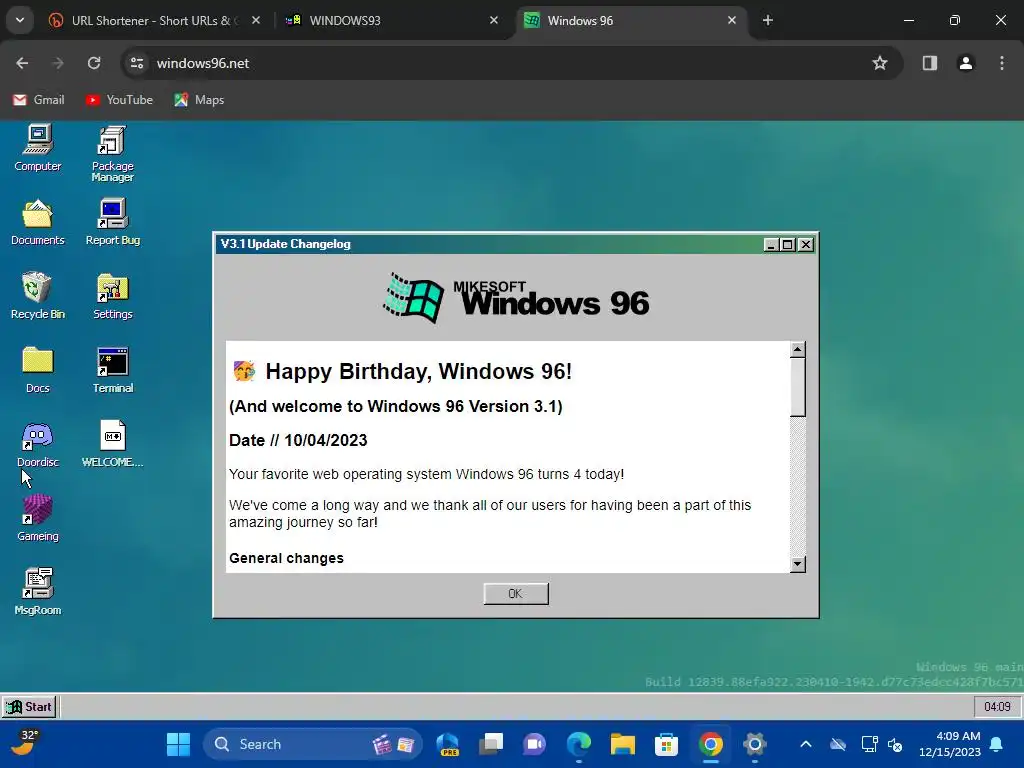Viewport: 1024px width, 768px height.
Task: Close the V3.1 Update Changelog window
Action: click(x=806, y=244)
